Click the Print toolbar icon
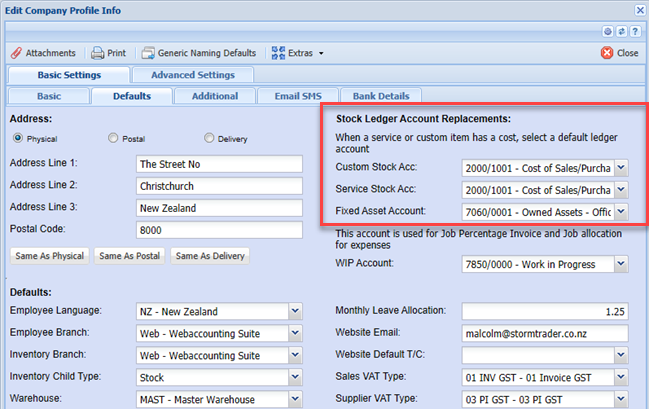This screenshot has width=649, height=409. click(98, 53)
